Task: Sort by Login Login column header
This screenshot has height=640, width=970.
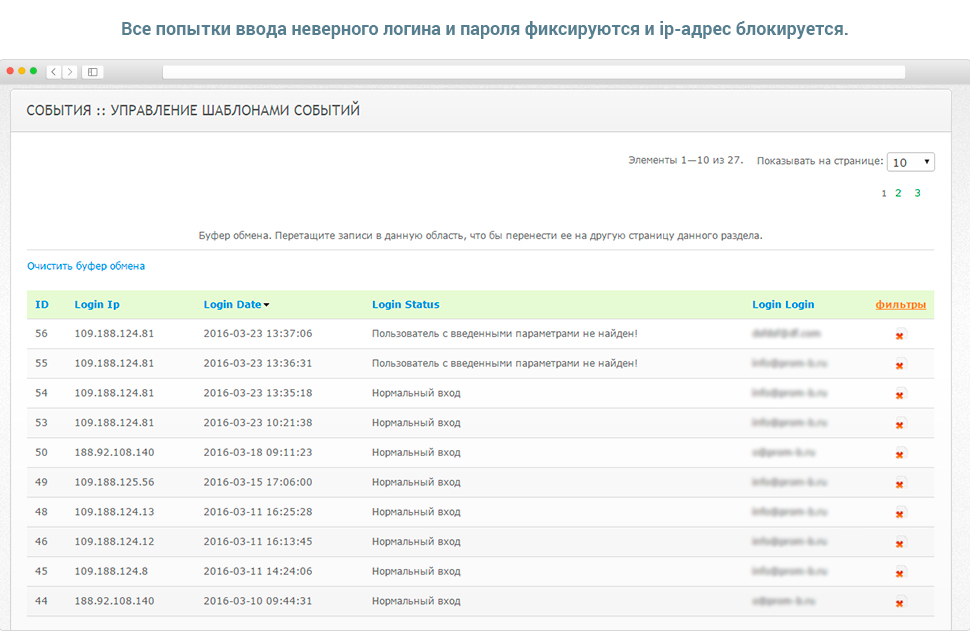Action: coord(783,304)
